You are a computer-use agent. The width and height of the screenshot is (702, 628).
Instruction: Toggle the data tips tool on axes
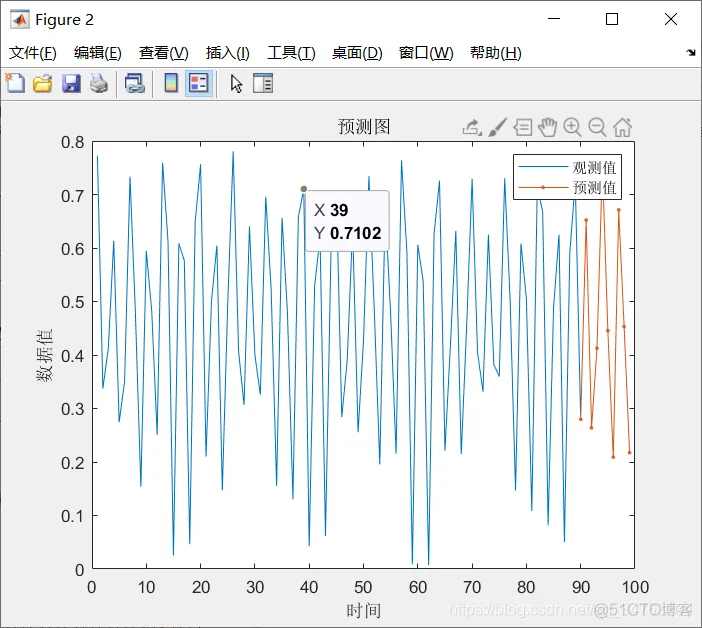522,127
